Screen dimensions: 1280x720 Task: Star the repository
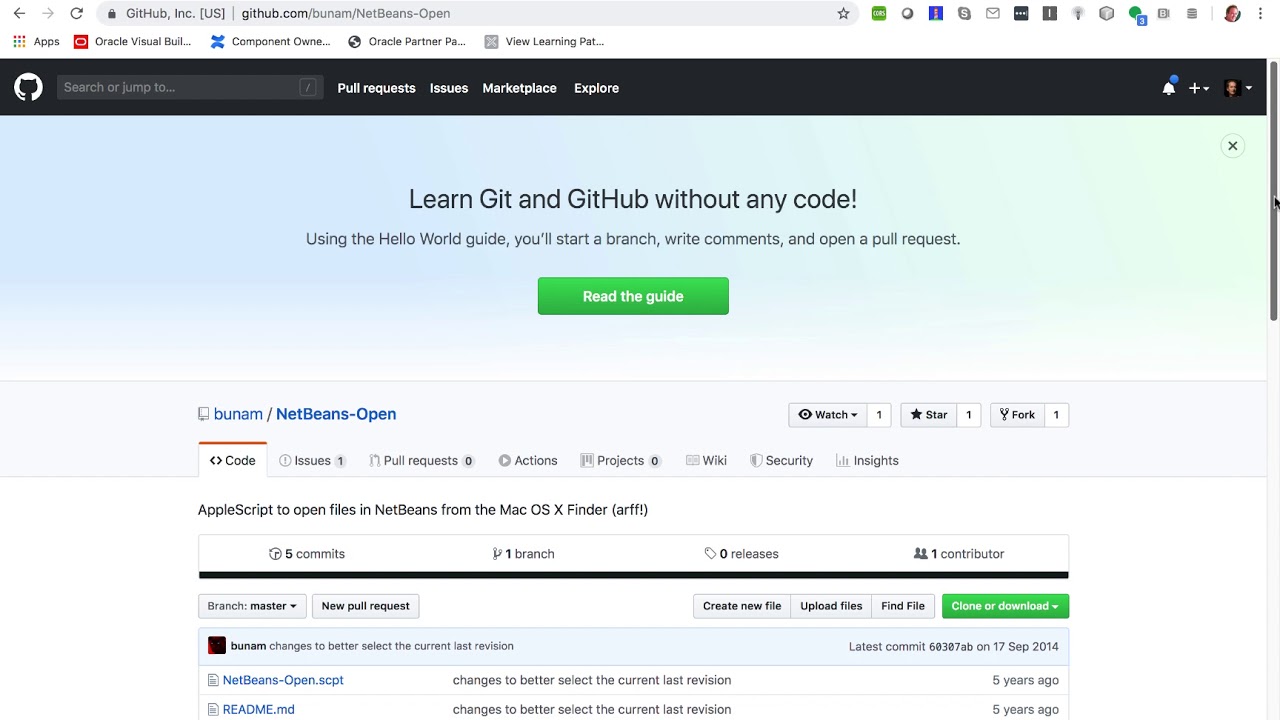click(x=929, y=415)
